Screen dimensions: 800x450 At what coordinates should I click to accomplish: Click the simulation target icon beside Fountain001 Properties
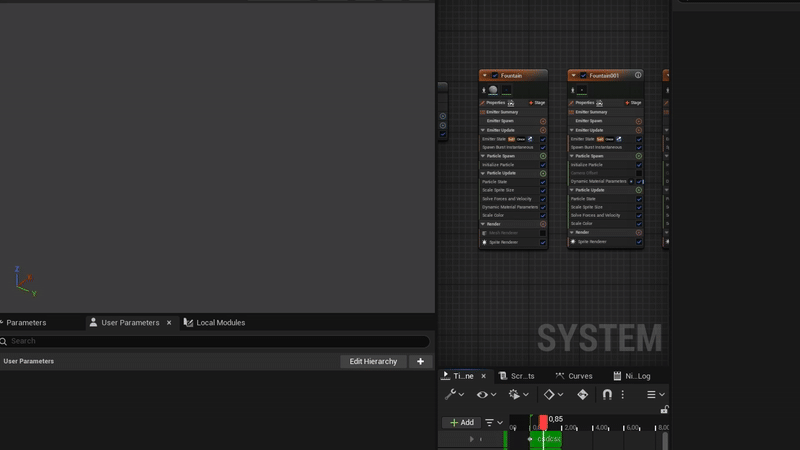[599, 103]
